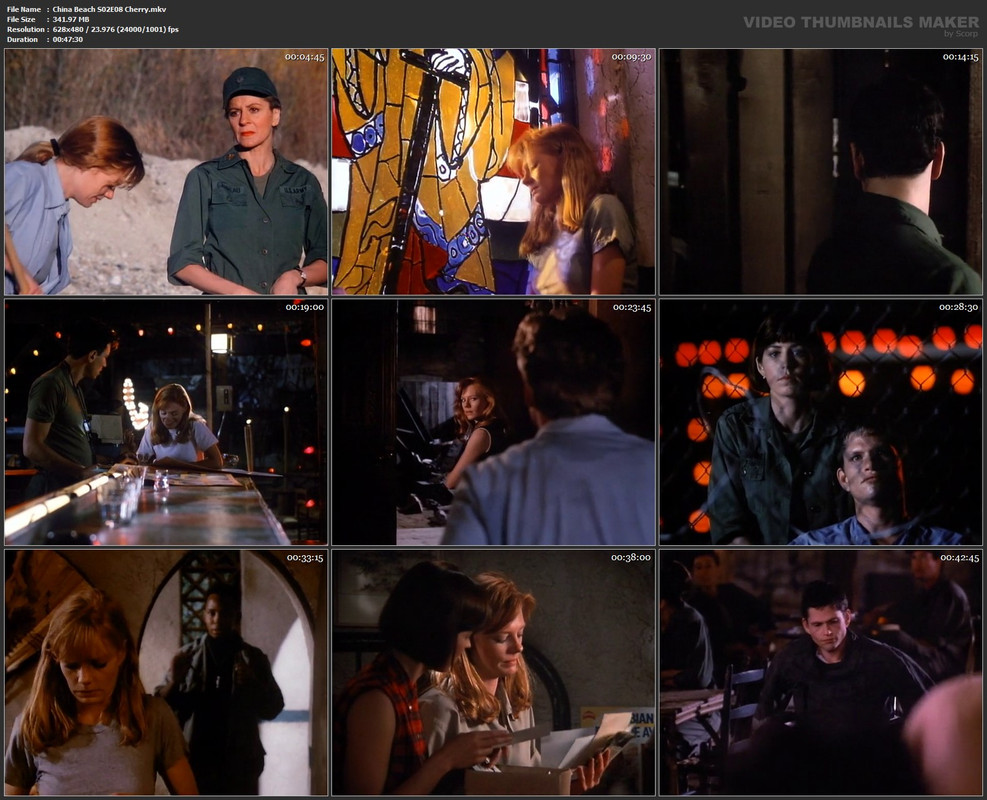
Task: Click the 'Duration' label
Action: 23,40
